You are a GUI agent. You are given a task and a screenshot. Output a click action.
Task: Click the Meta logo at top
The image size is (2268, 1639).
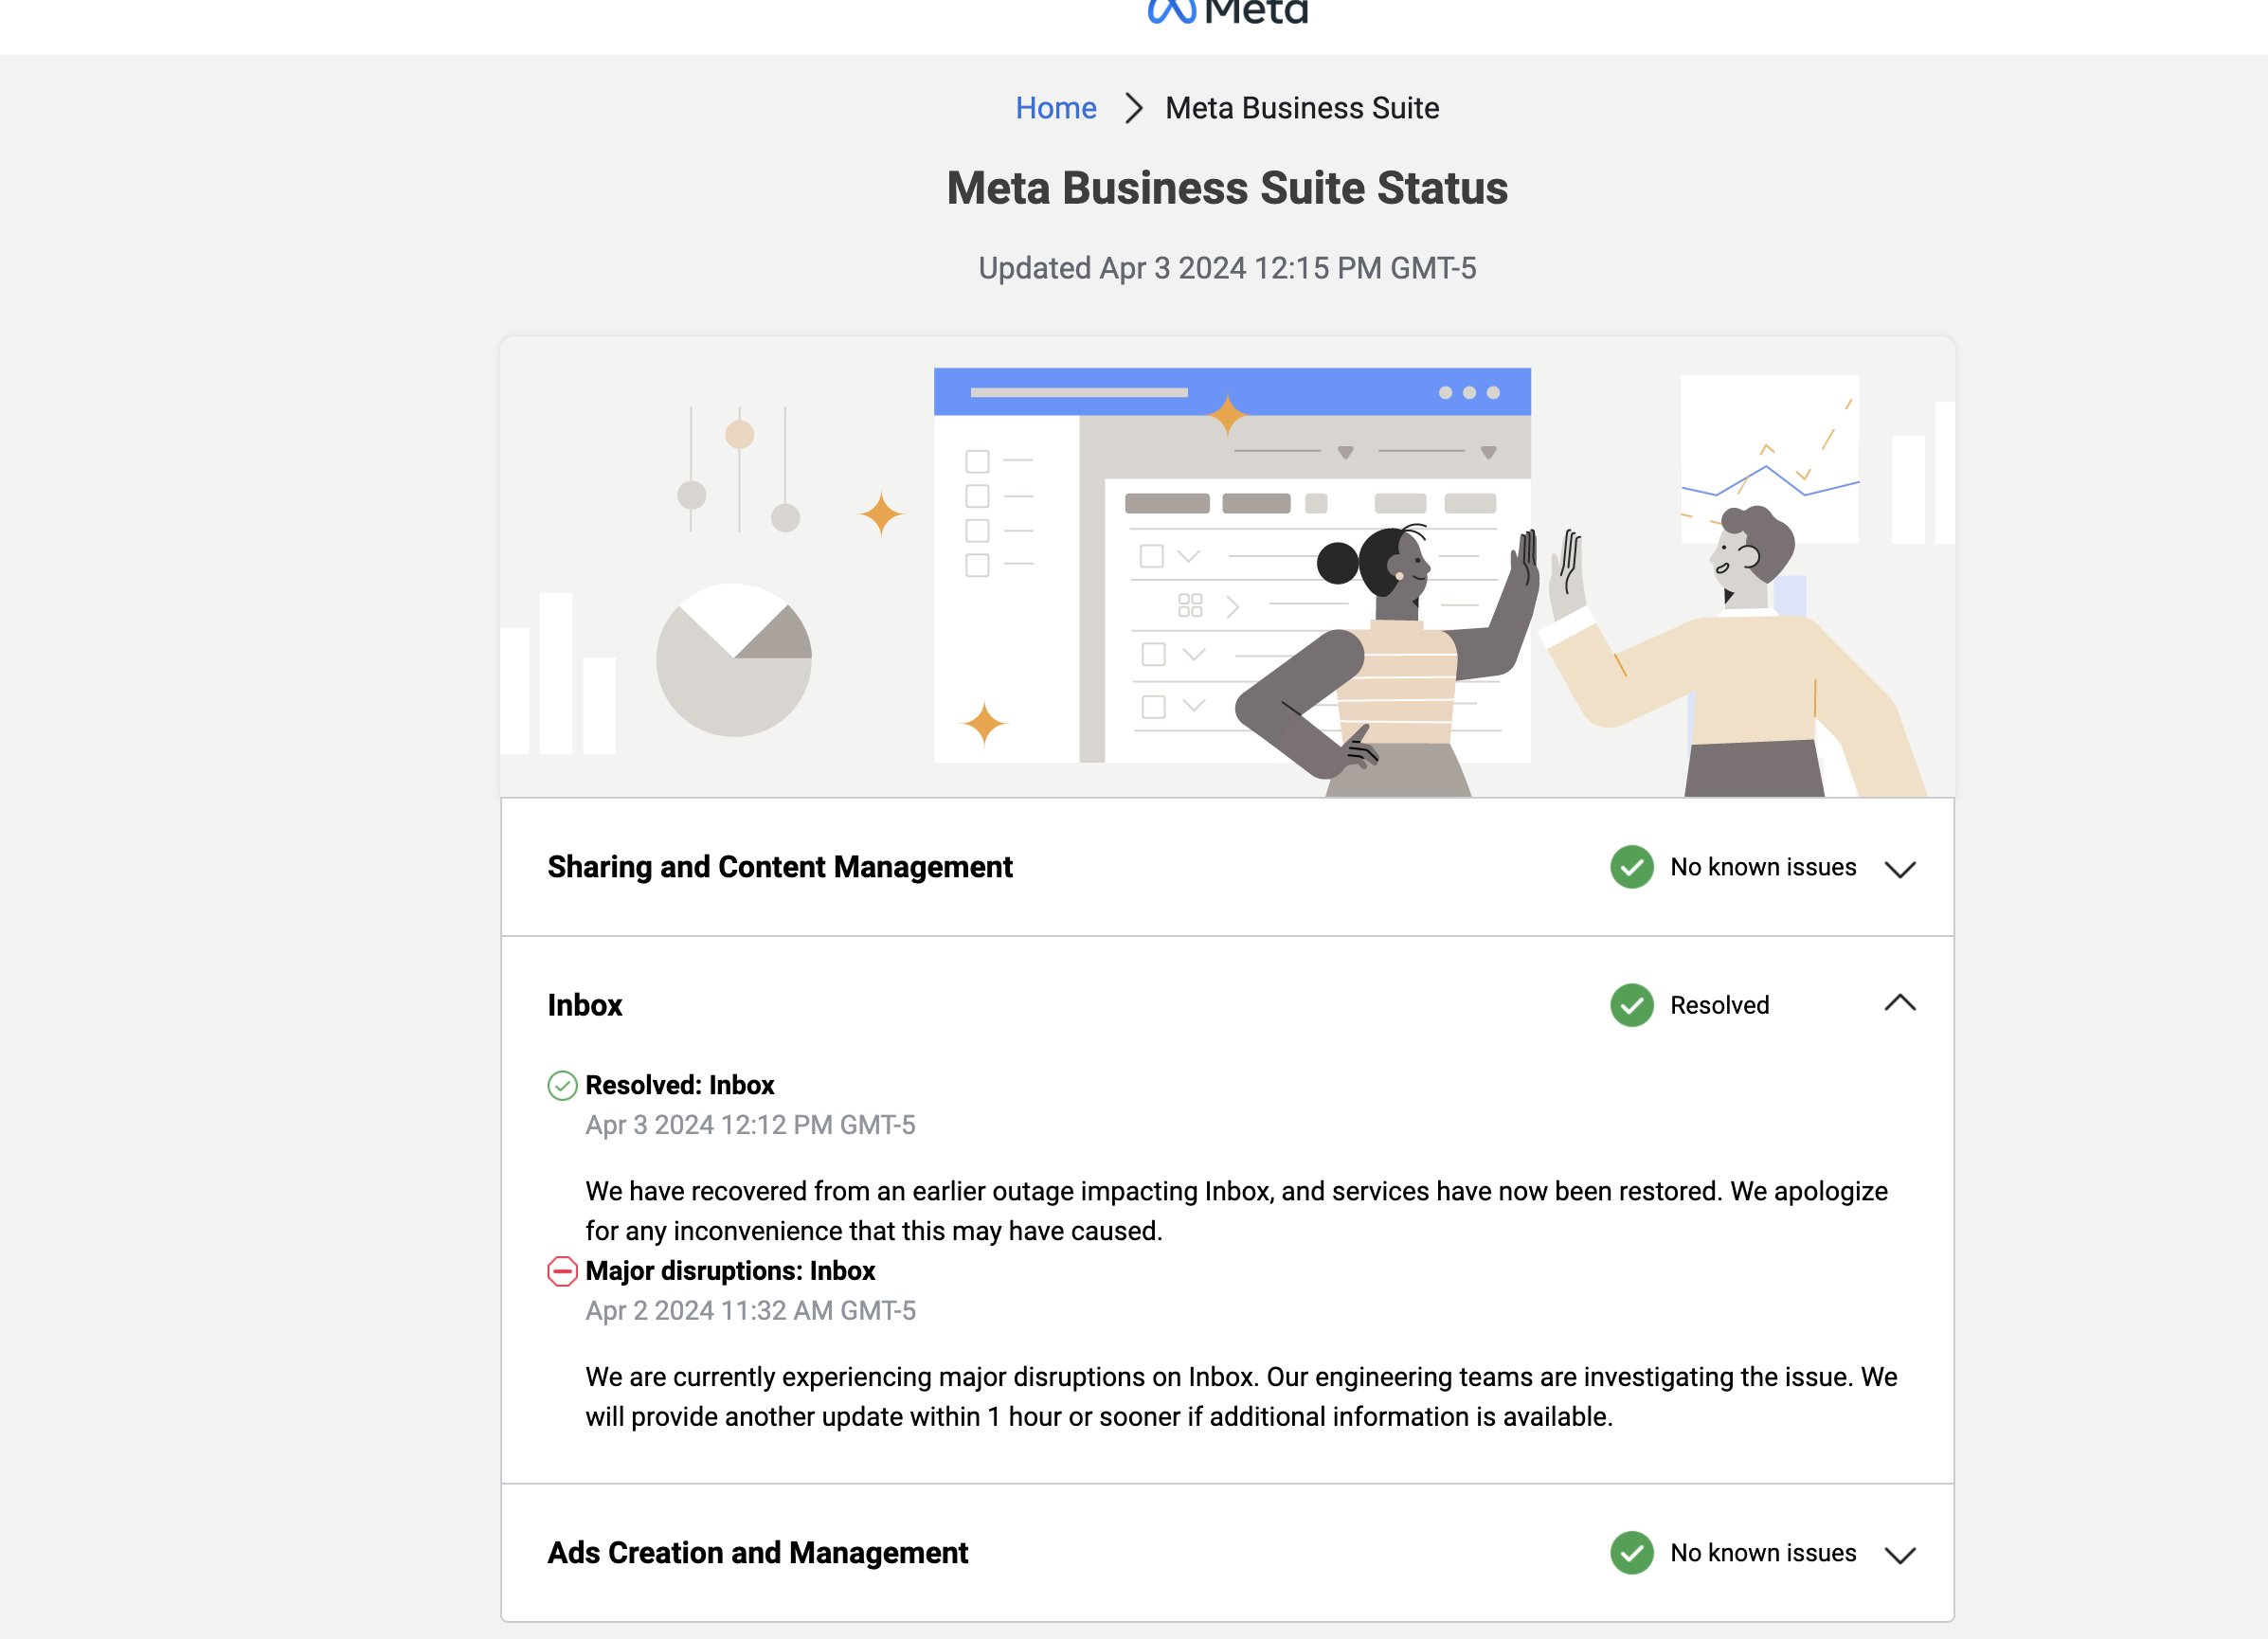(x=1227, y=12)
